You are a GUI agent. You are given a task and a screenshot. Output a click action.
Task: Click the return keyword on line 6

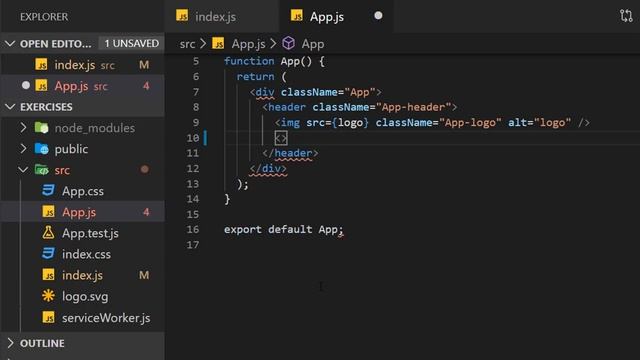pos(256,76)
